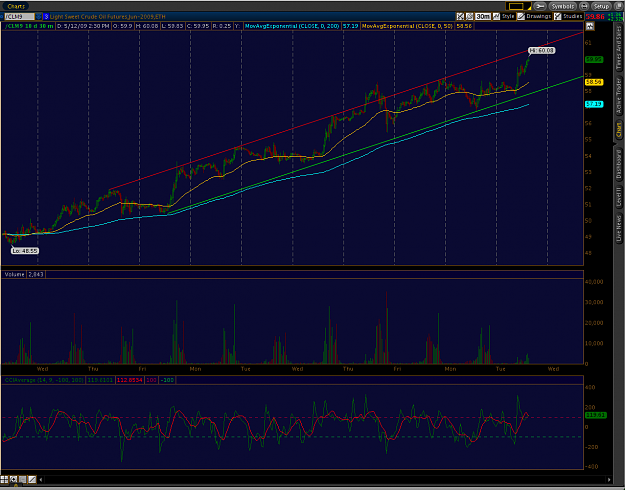This screenshot has width=625, height=490.
Task: Open the Charts tab
Action: coord(16,6)
